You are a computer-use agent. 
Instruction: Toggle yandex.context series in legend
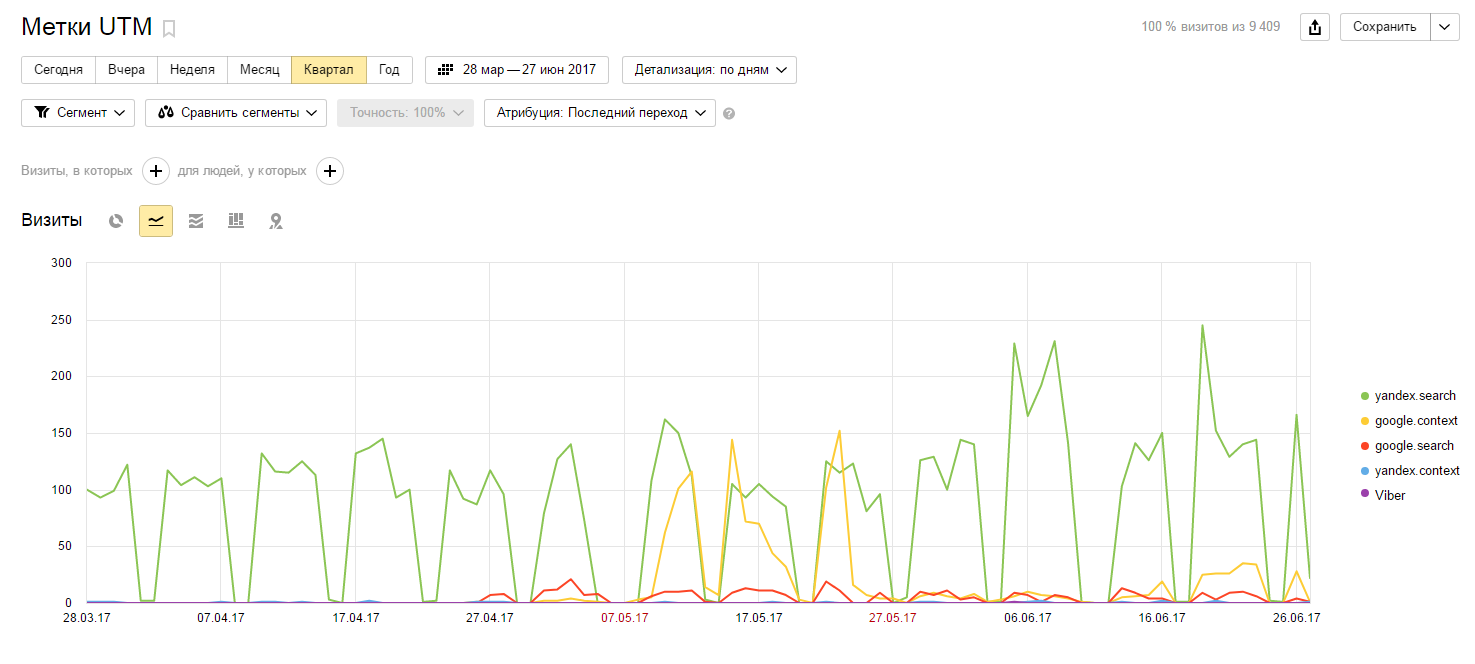point(1410,470)
